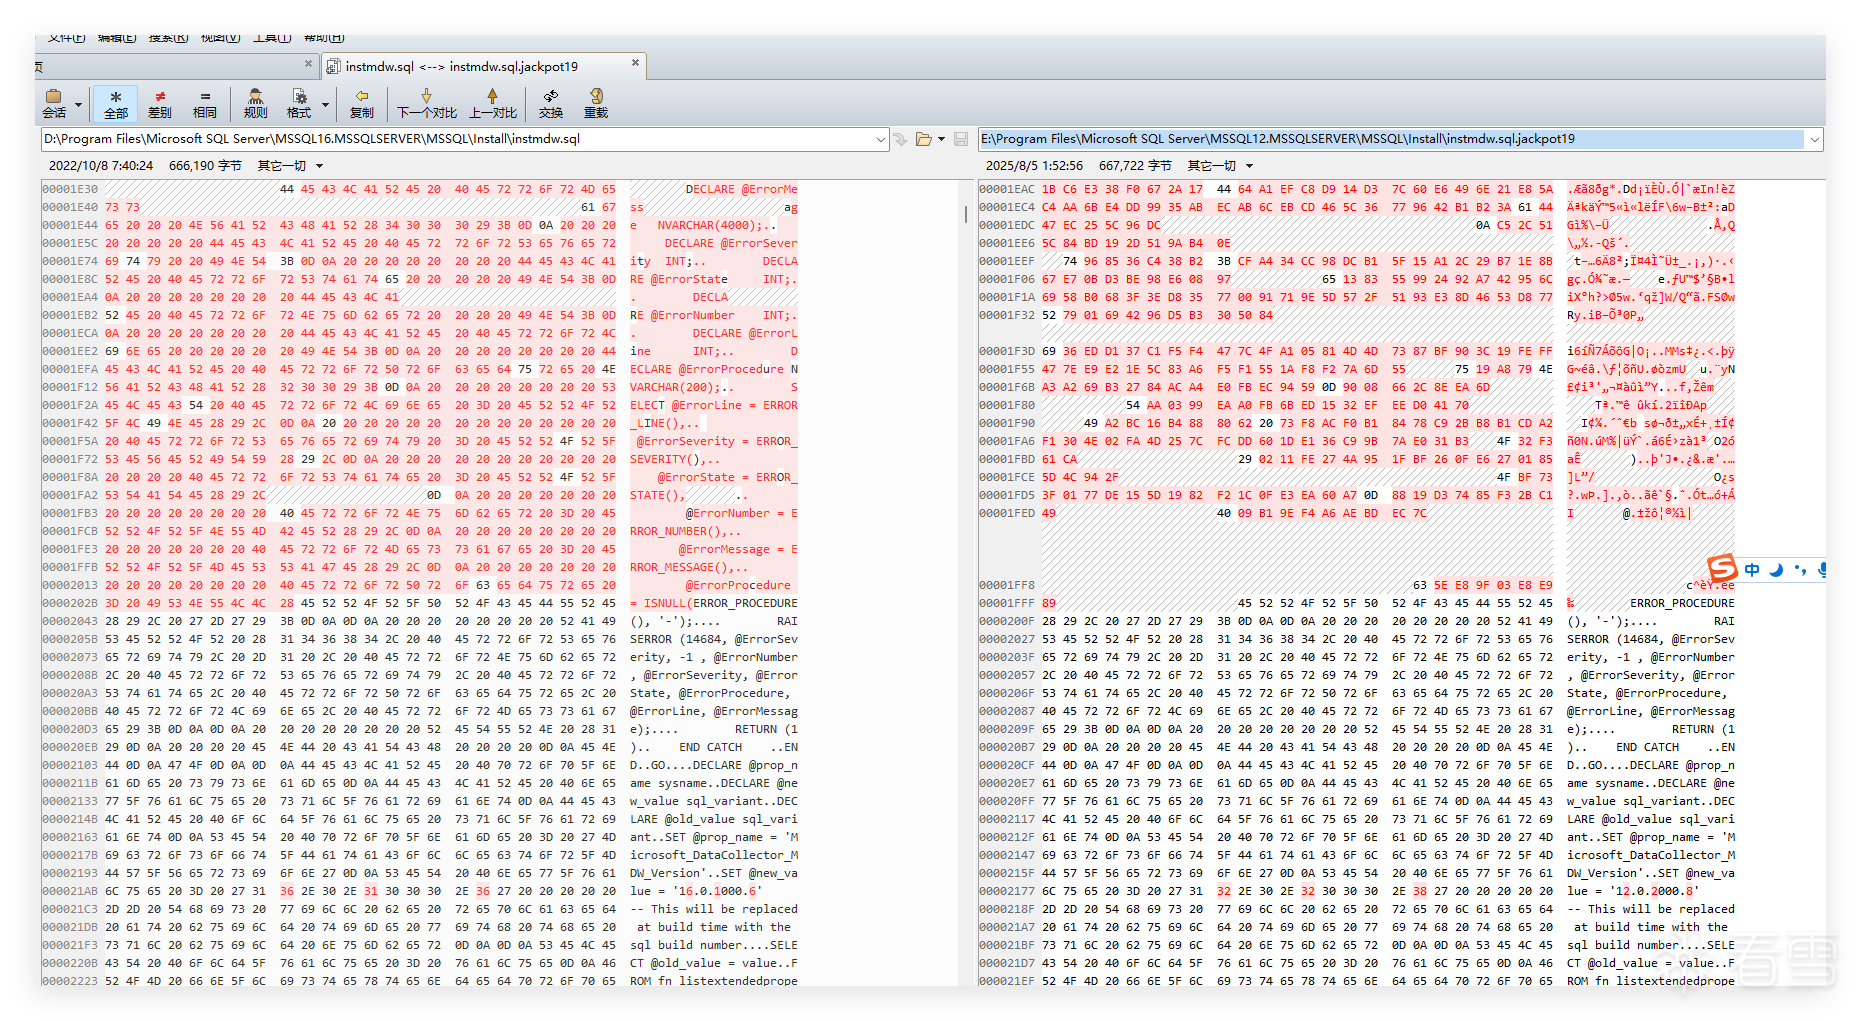Click left pane text 'SEVERITY(),..'
The image size is (1861, 1021).
[x=675, y=459]
